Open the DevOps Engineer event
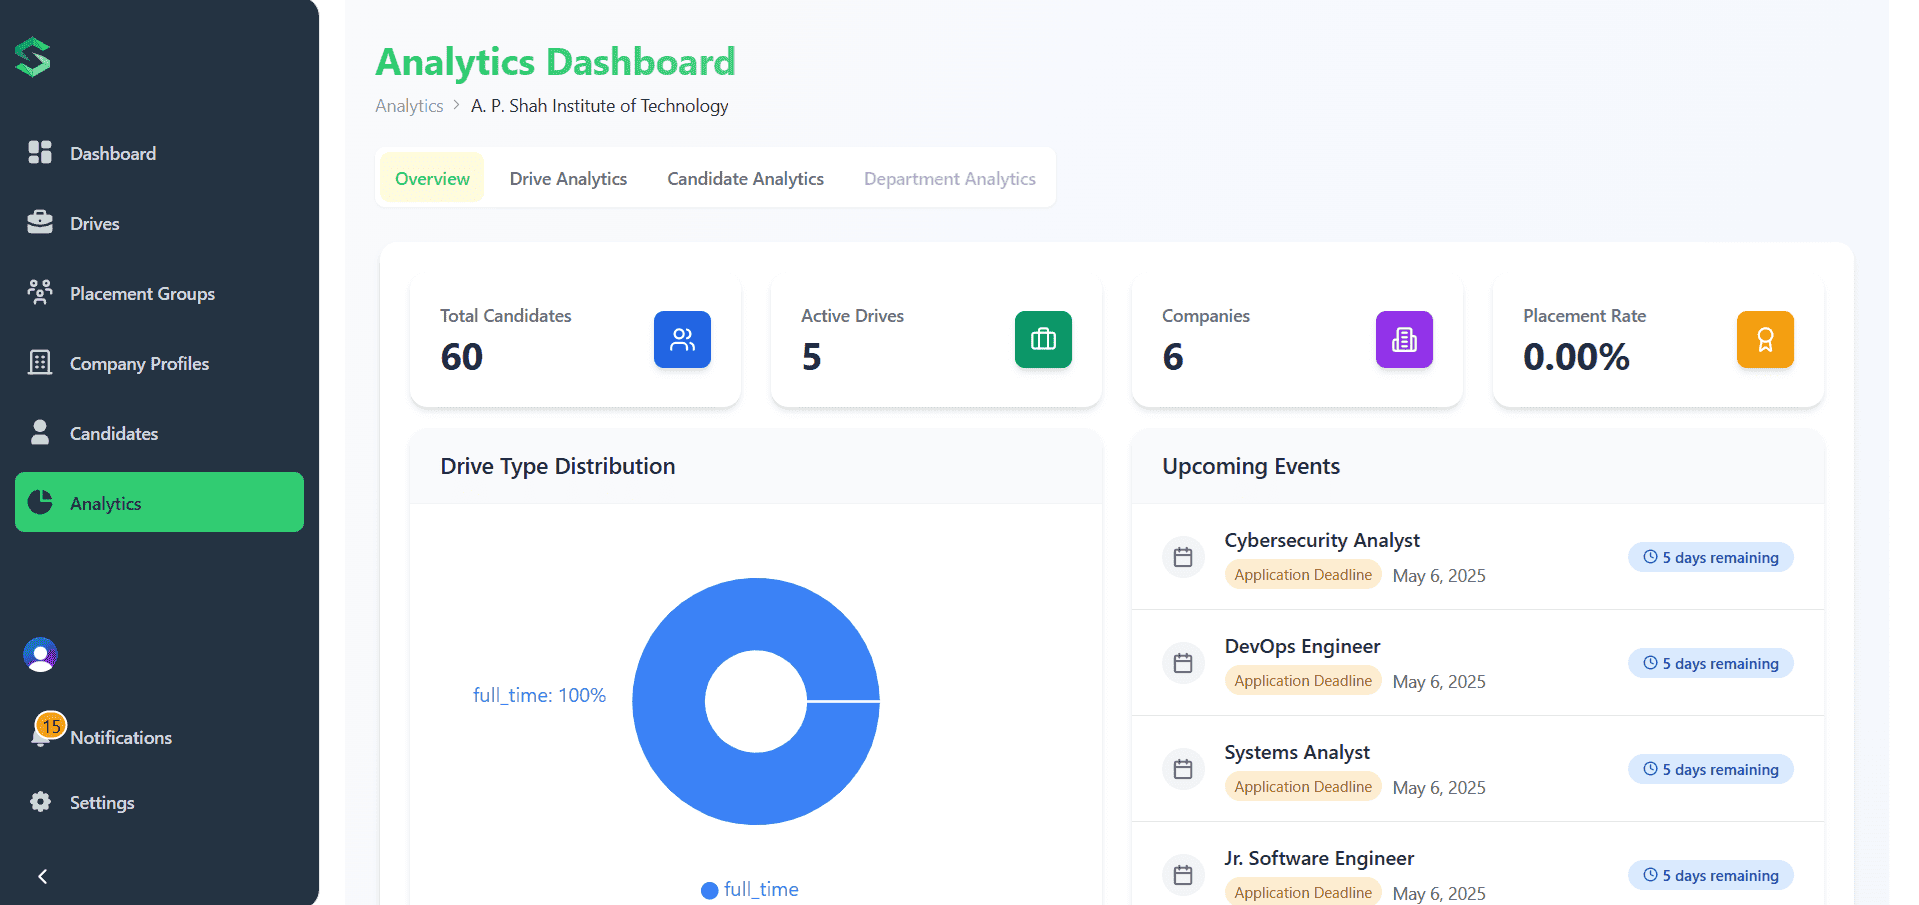 [1302, 647]
